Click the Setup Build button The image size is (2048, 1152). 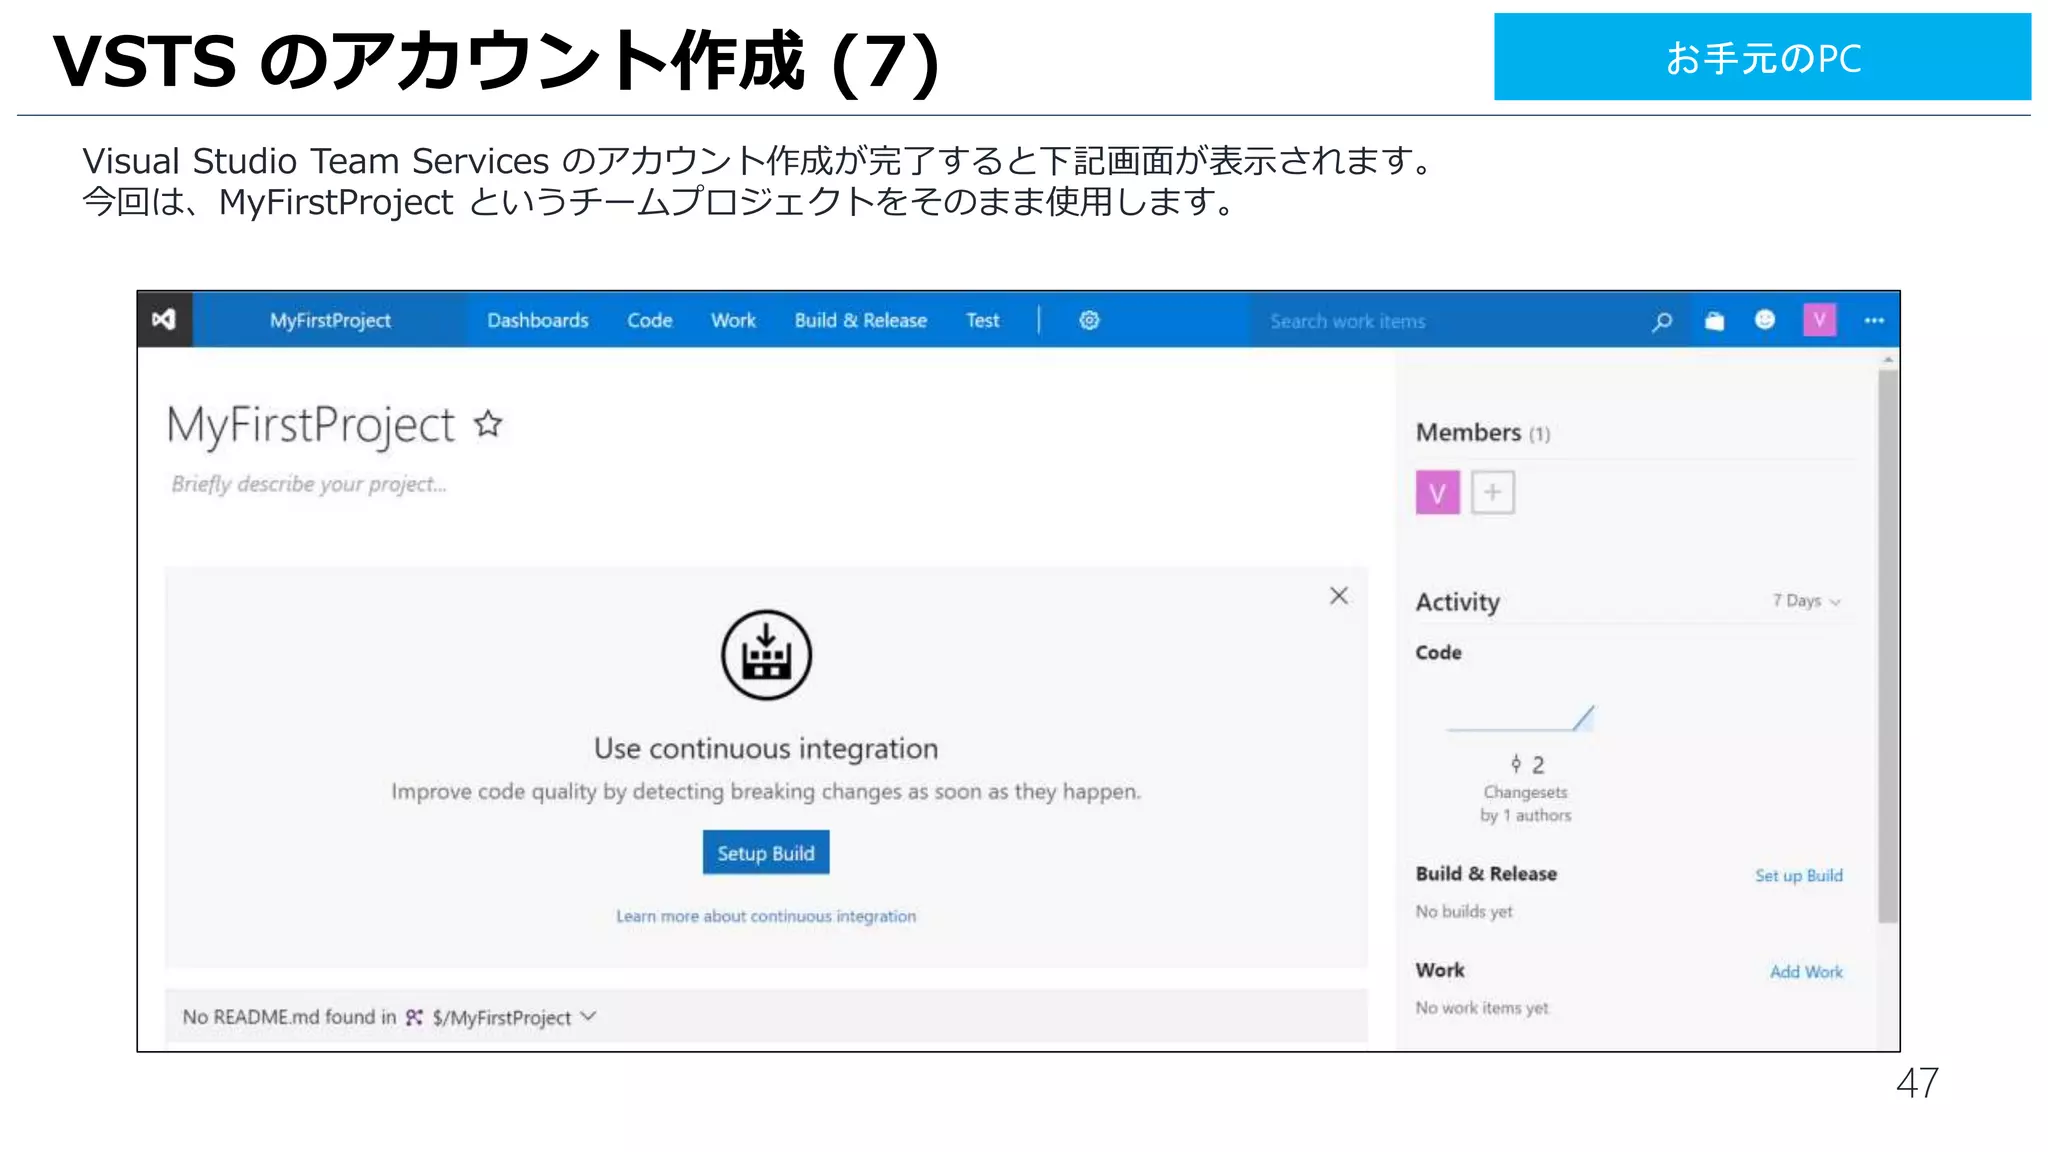click(x=766, y=853)
